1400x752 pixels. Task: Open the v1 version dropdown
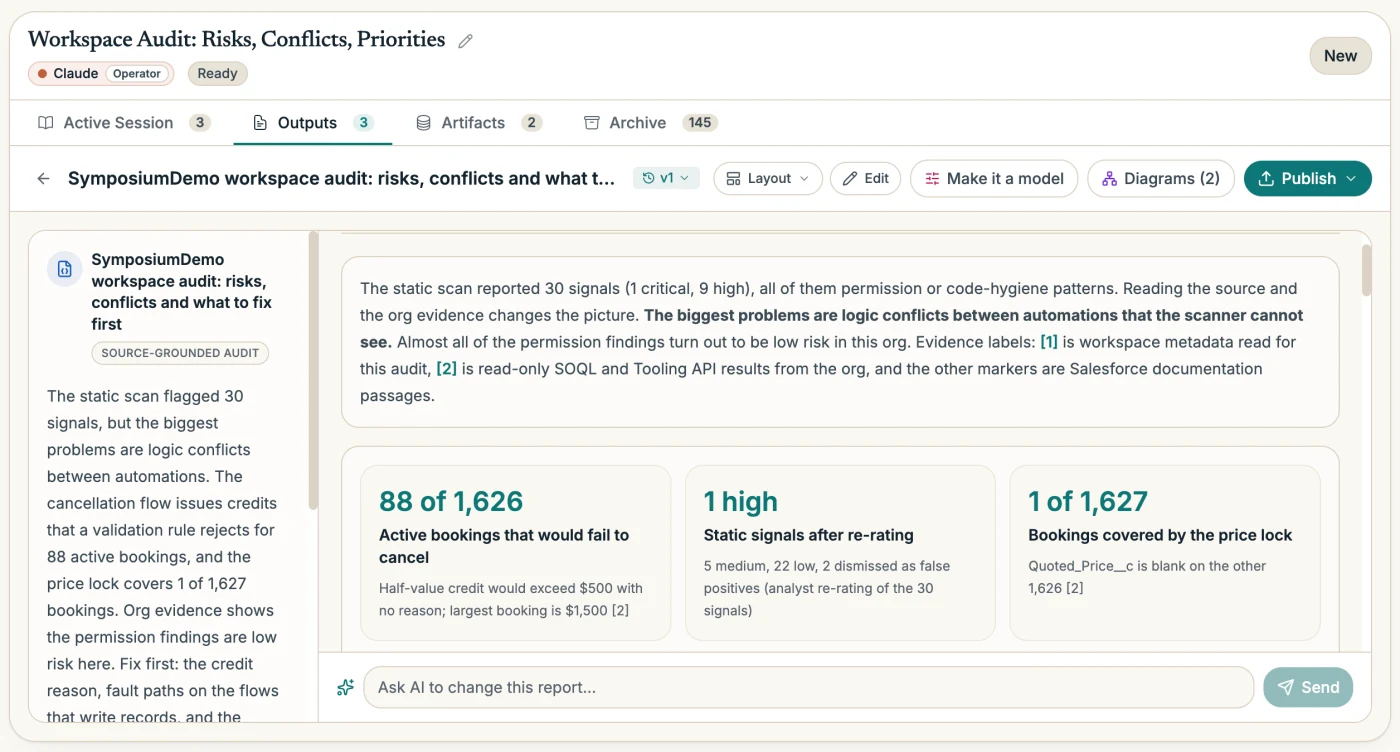(666, 178)
